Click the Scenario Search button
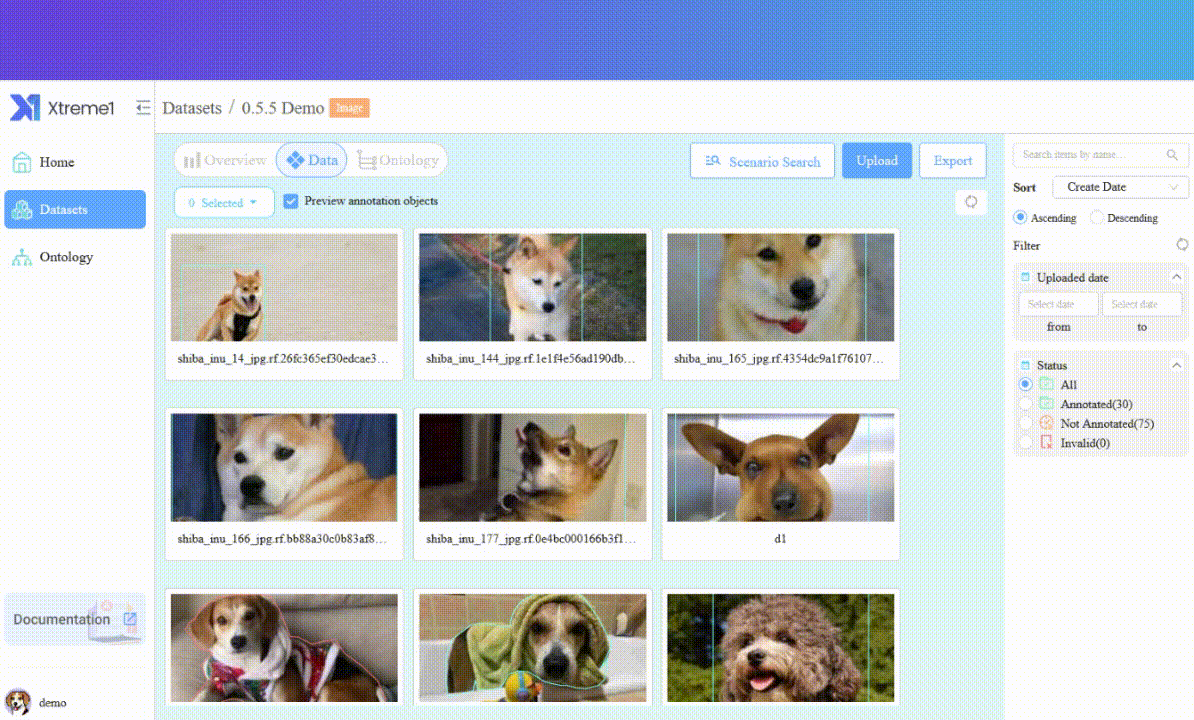The height and width of the screenshot is (720, 1194). coord(762,161)
